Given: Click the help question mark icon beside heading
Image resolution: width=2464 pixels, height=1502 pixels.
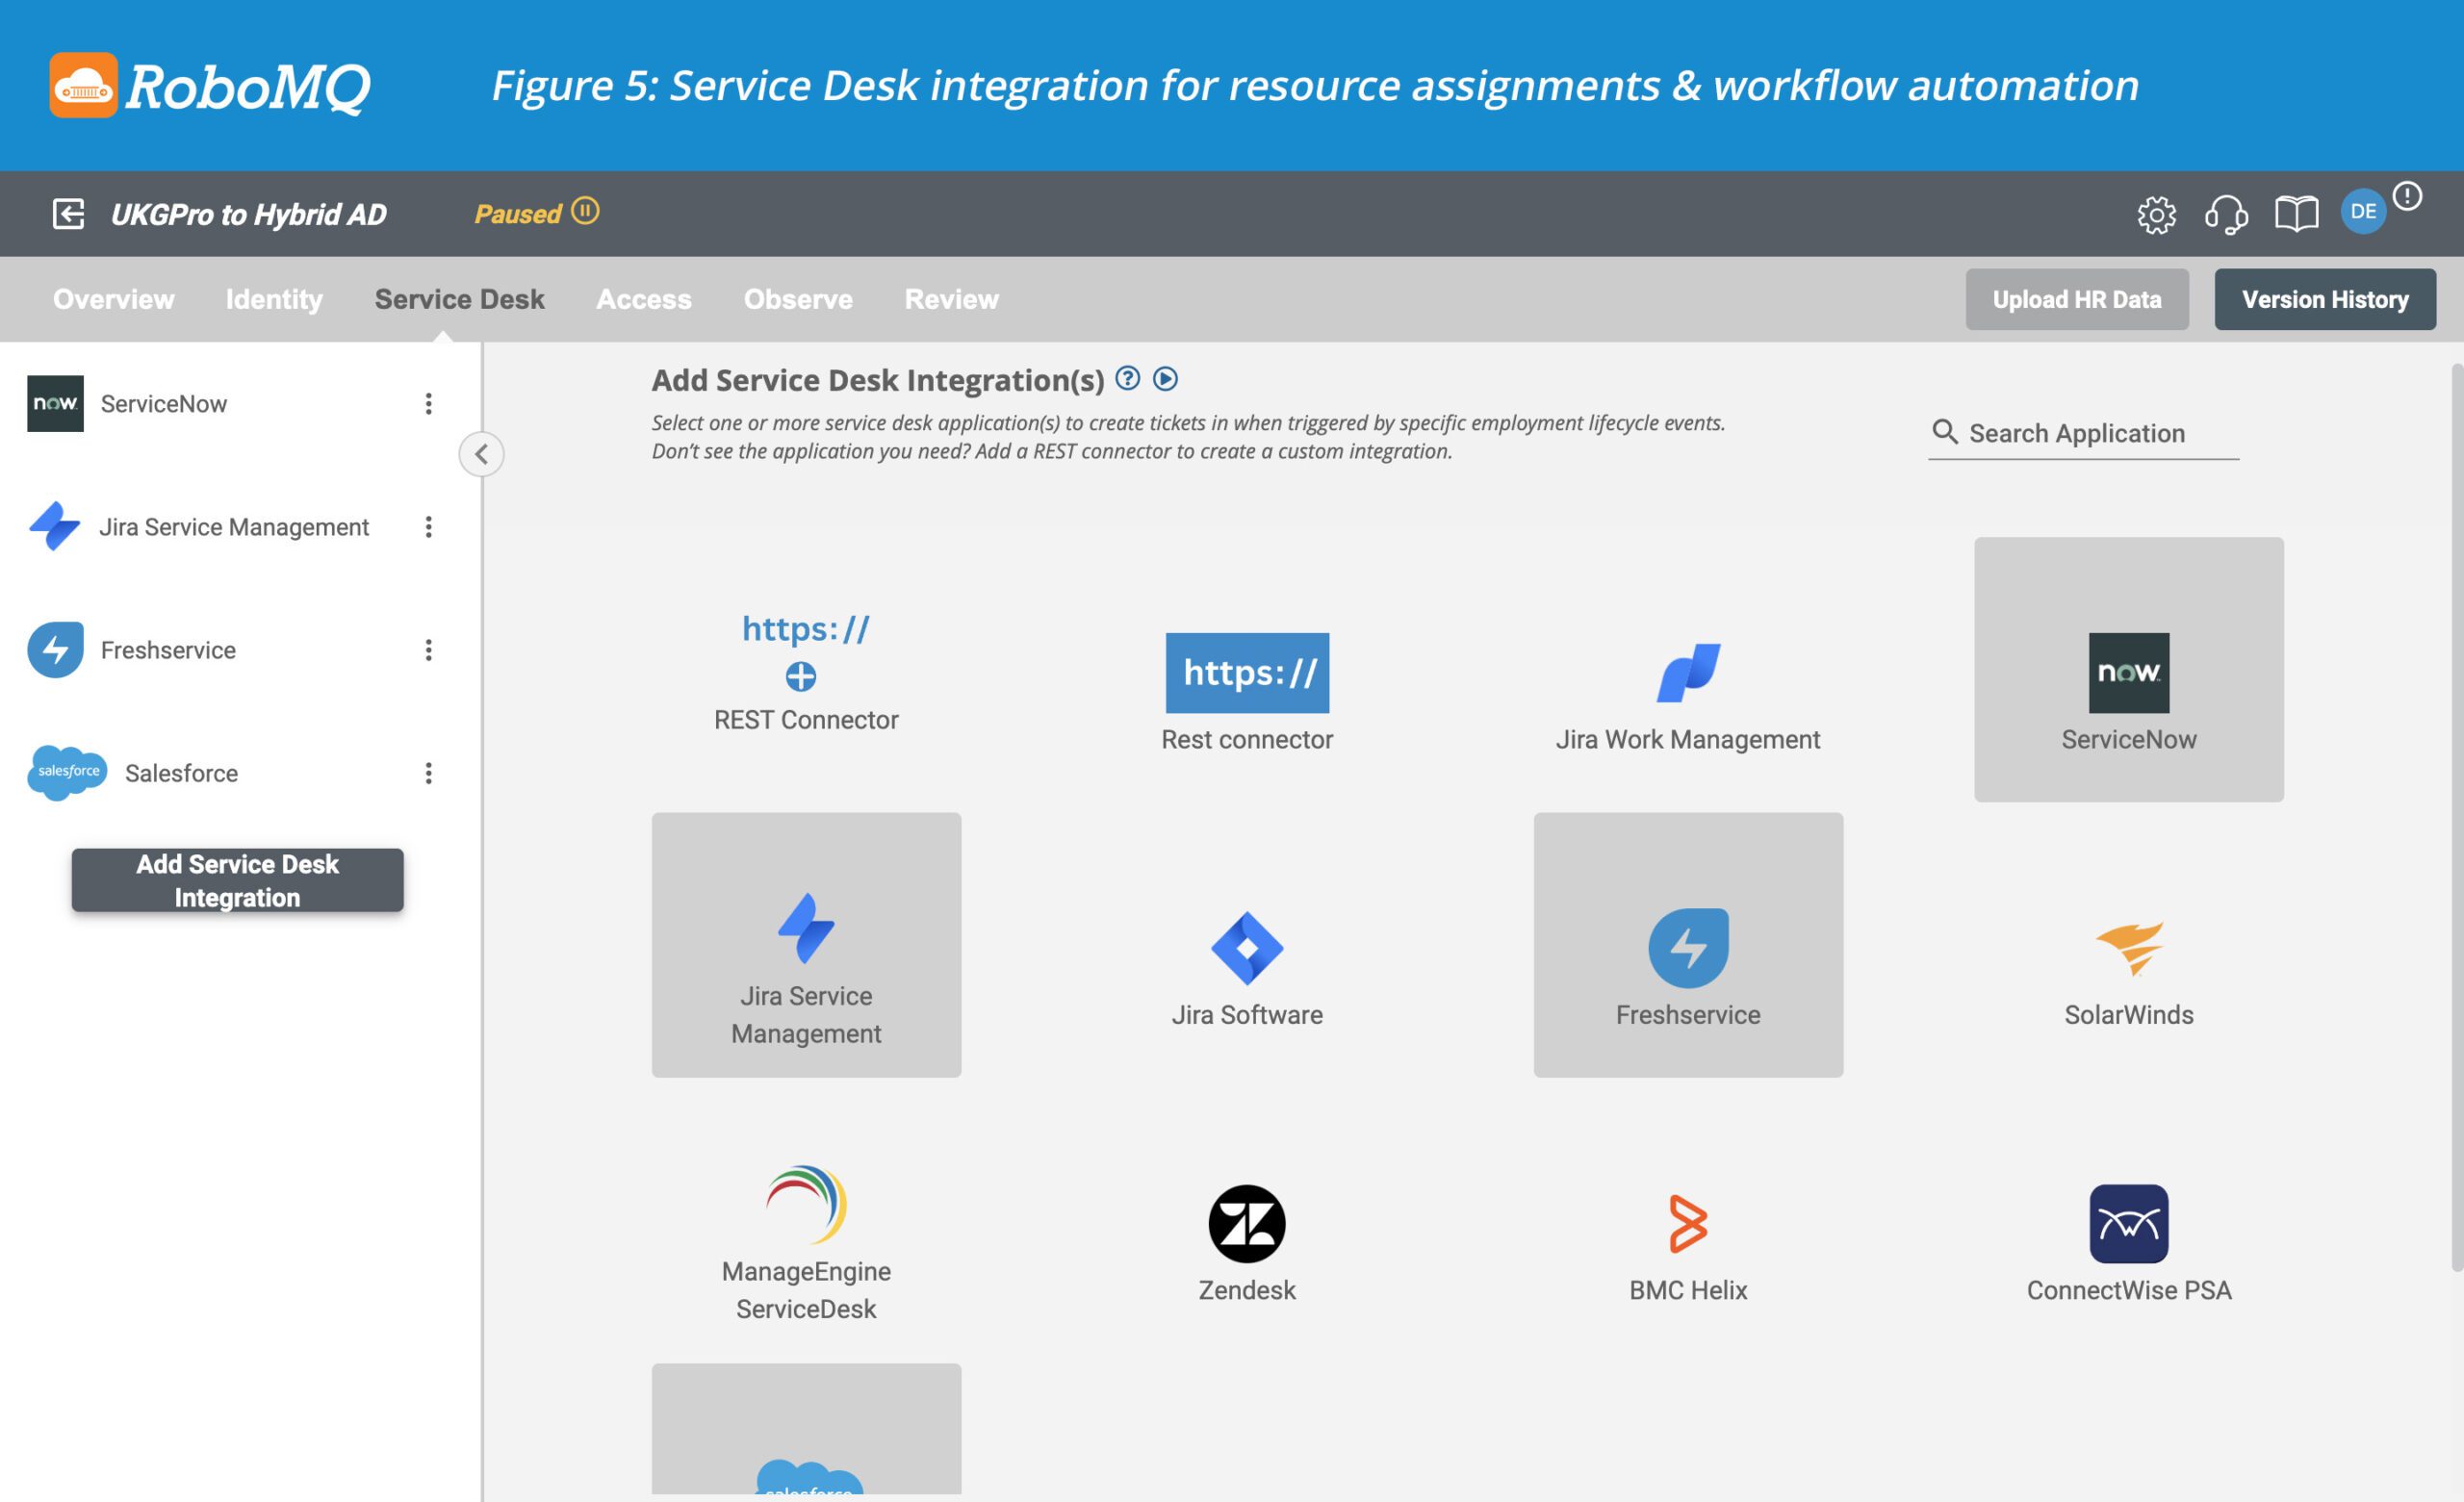Looking at the screenshot, I should 1127,378.
